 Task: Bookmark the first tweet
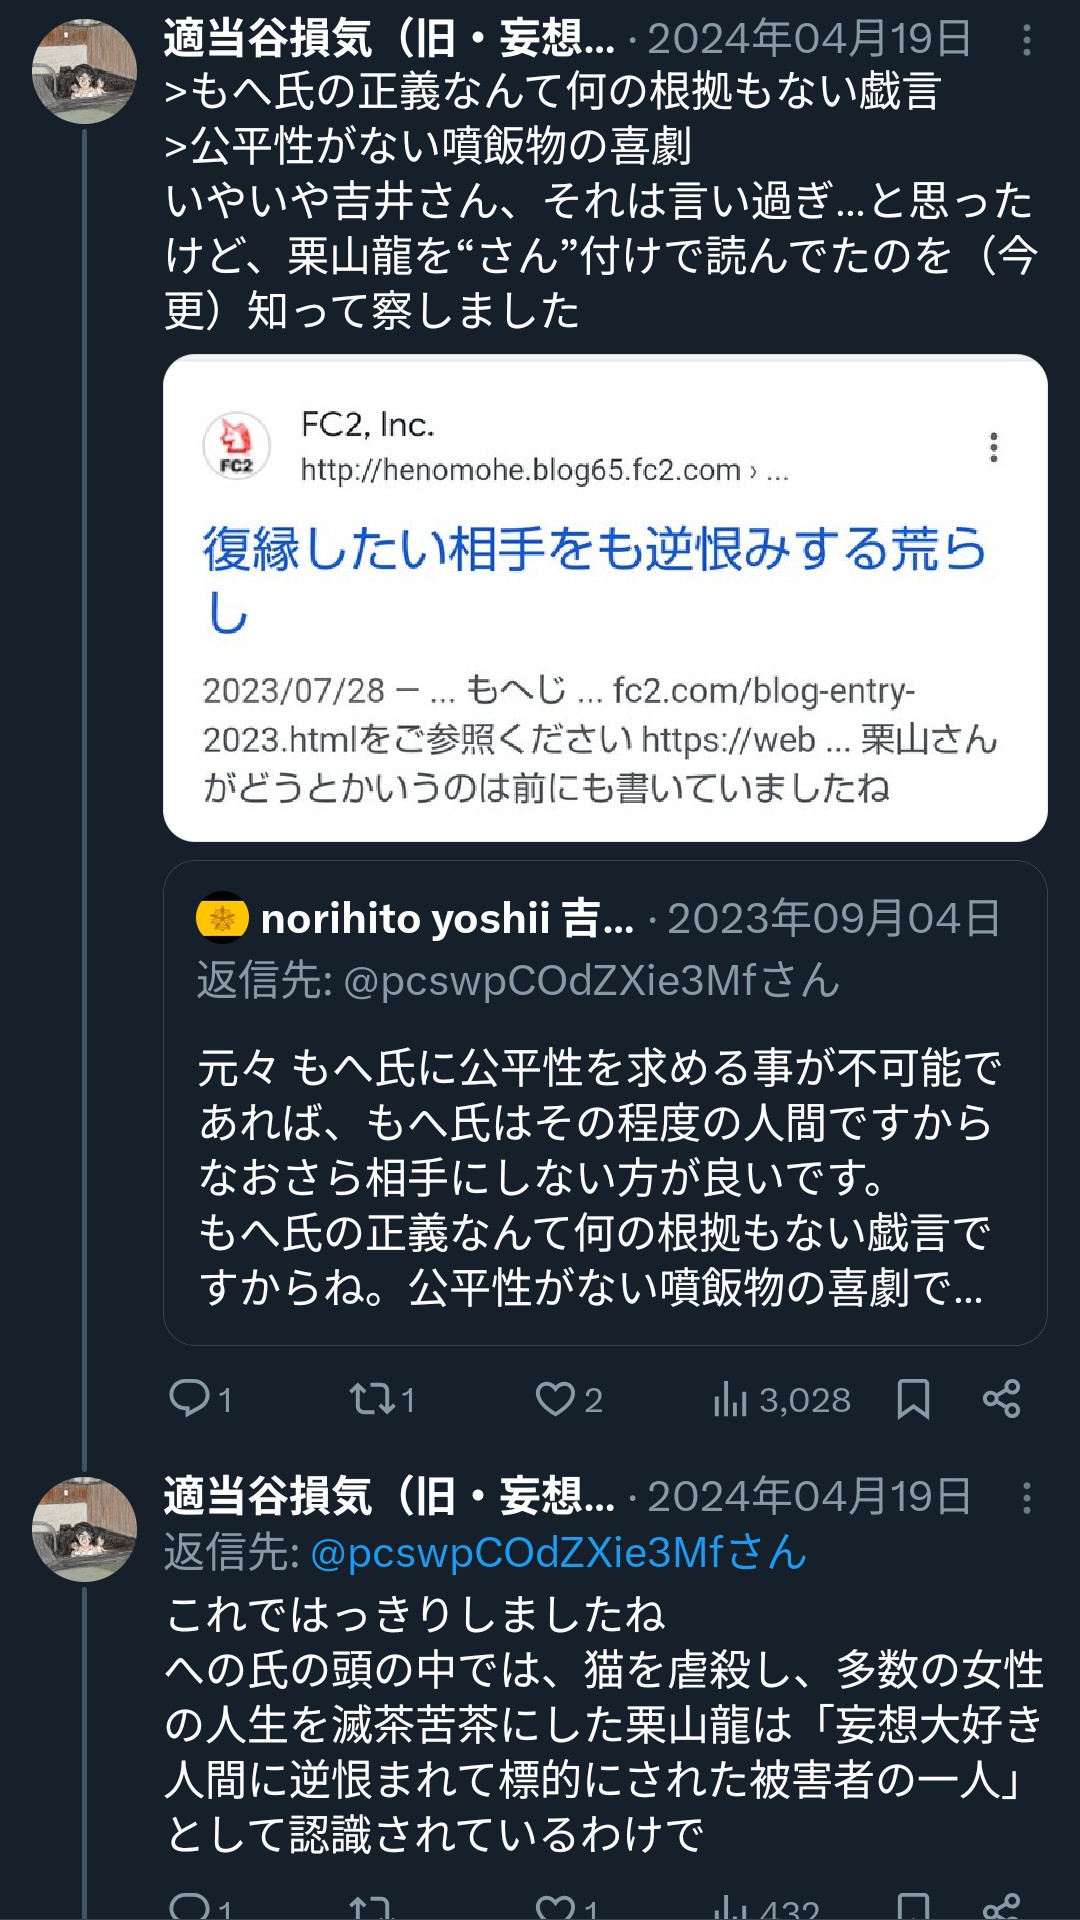point(913,1398)
